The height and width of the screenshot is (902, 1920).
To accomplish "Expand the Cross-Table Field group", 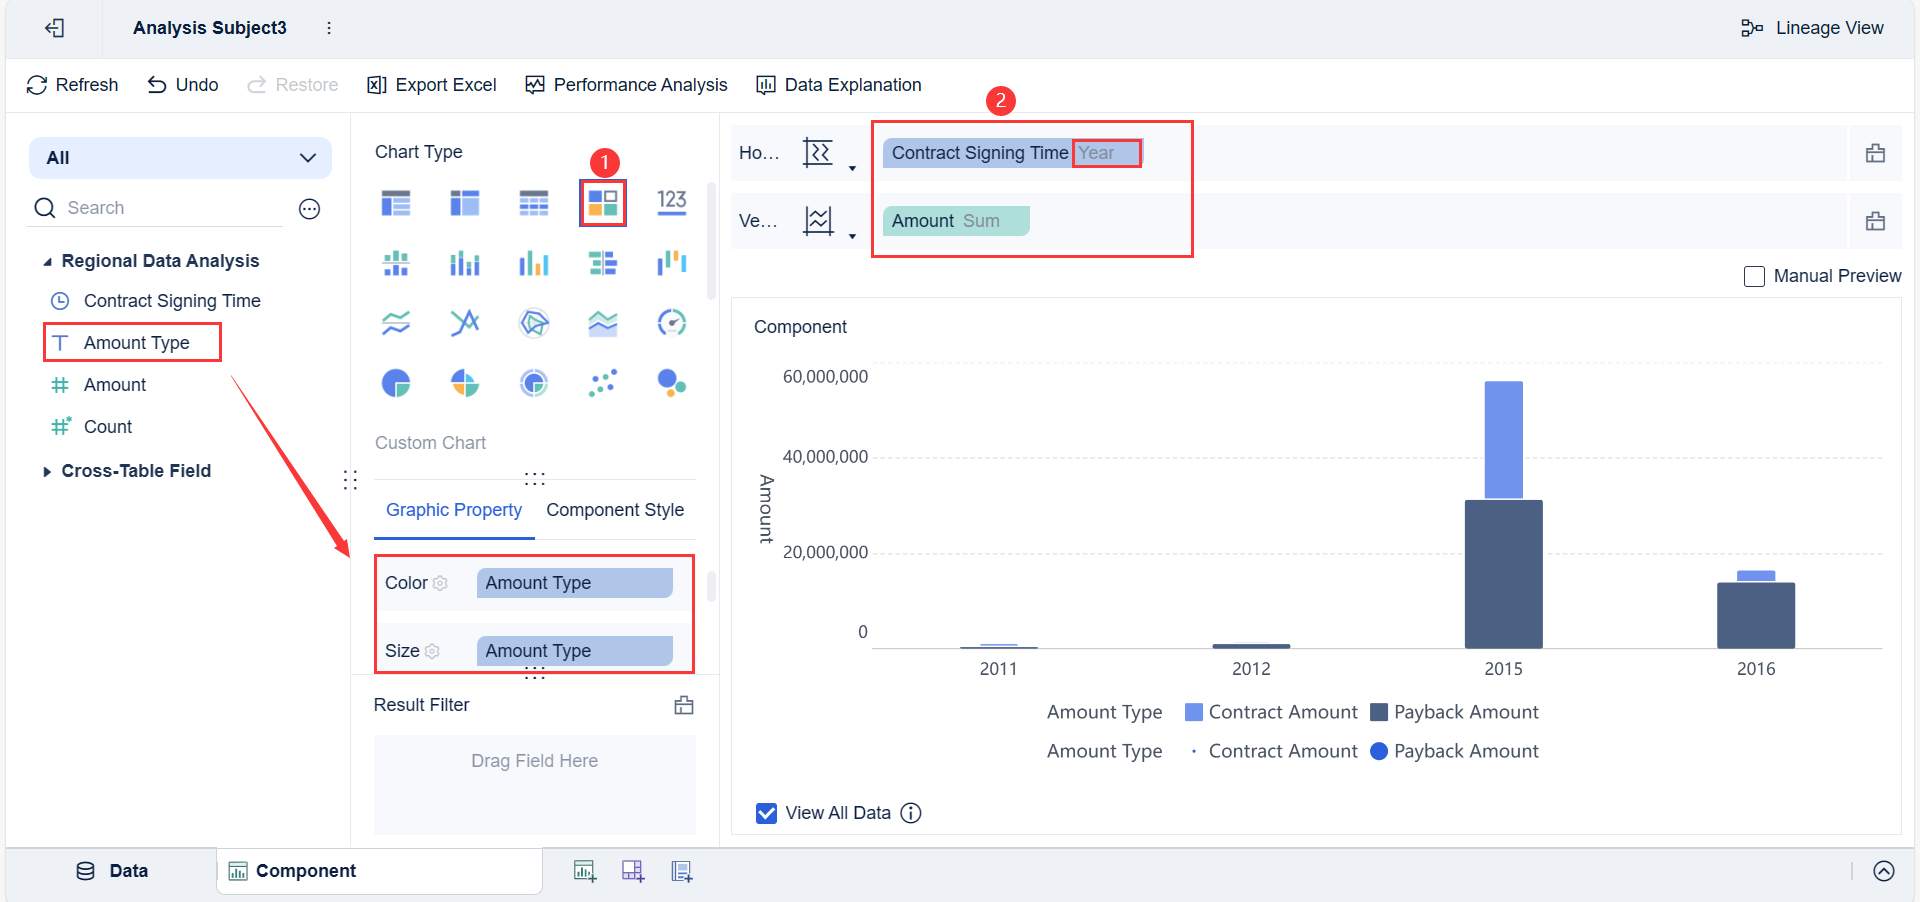I will pos(47,472).
